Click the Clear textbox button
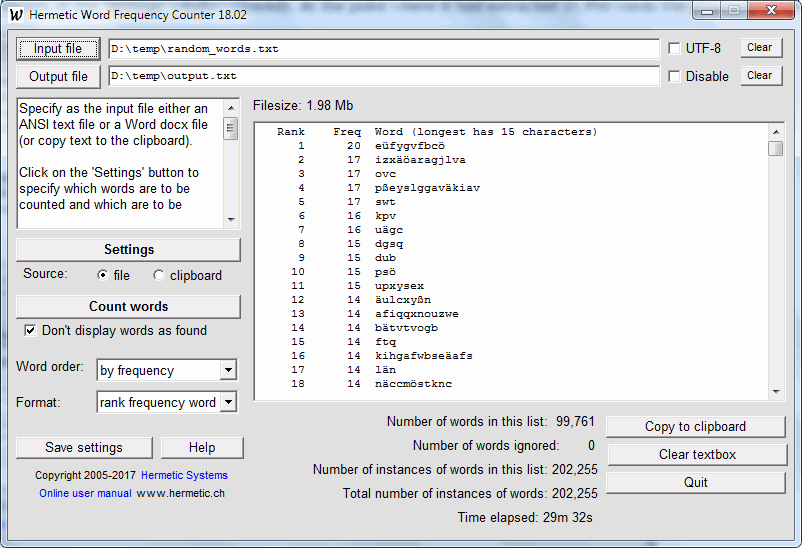The image size is (802, 548). (x=697, y=455)
